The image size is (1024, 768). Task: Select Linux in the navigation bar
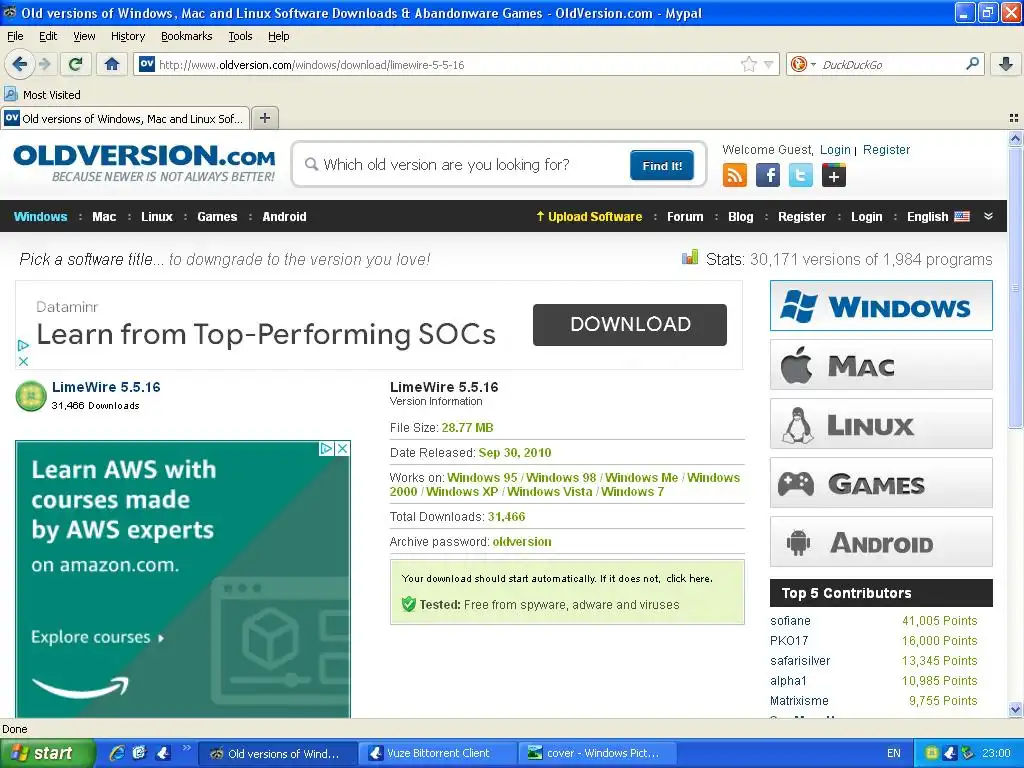[157, 216]
